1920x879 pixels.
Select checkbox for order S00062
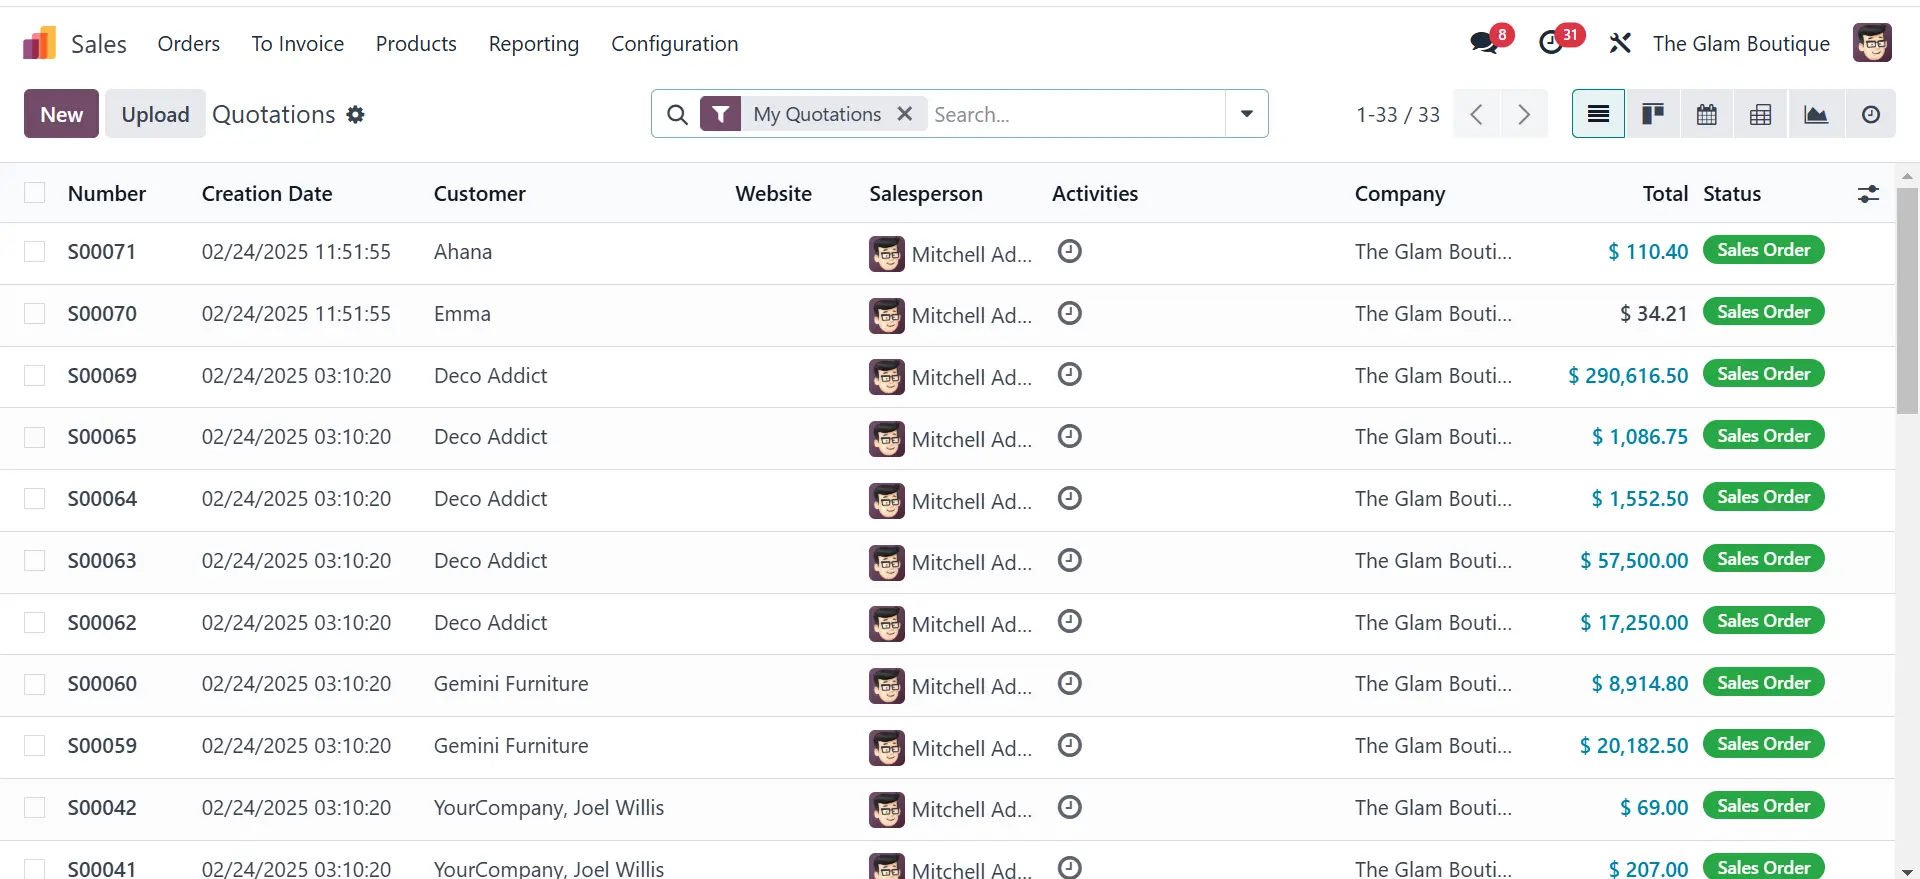pos(35,623)
